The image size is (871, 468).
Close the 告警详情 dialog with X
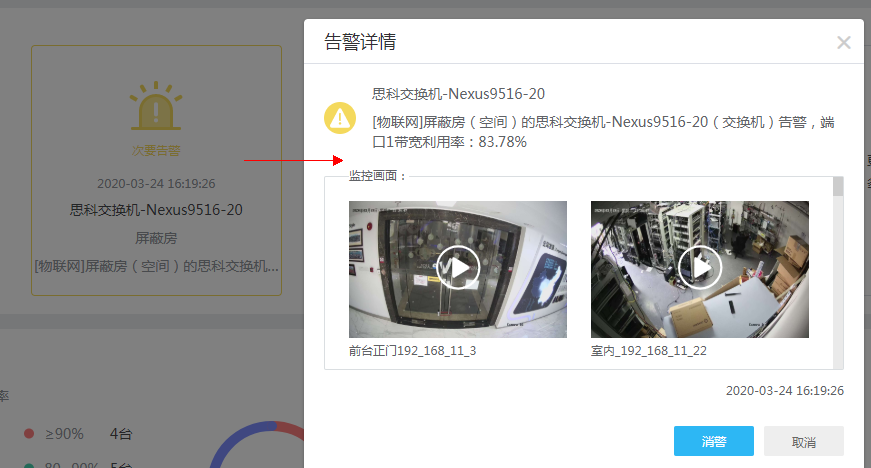click(x=844, y=42)
